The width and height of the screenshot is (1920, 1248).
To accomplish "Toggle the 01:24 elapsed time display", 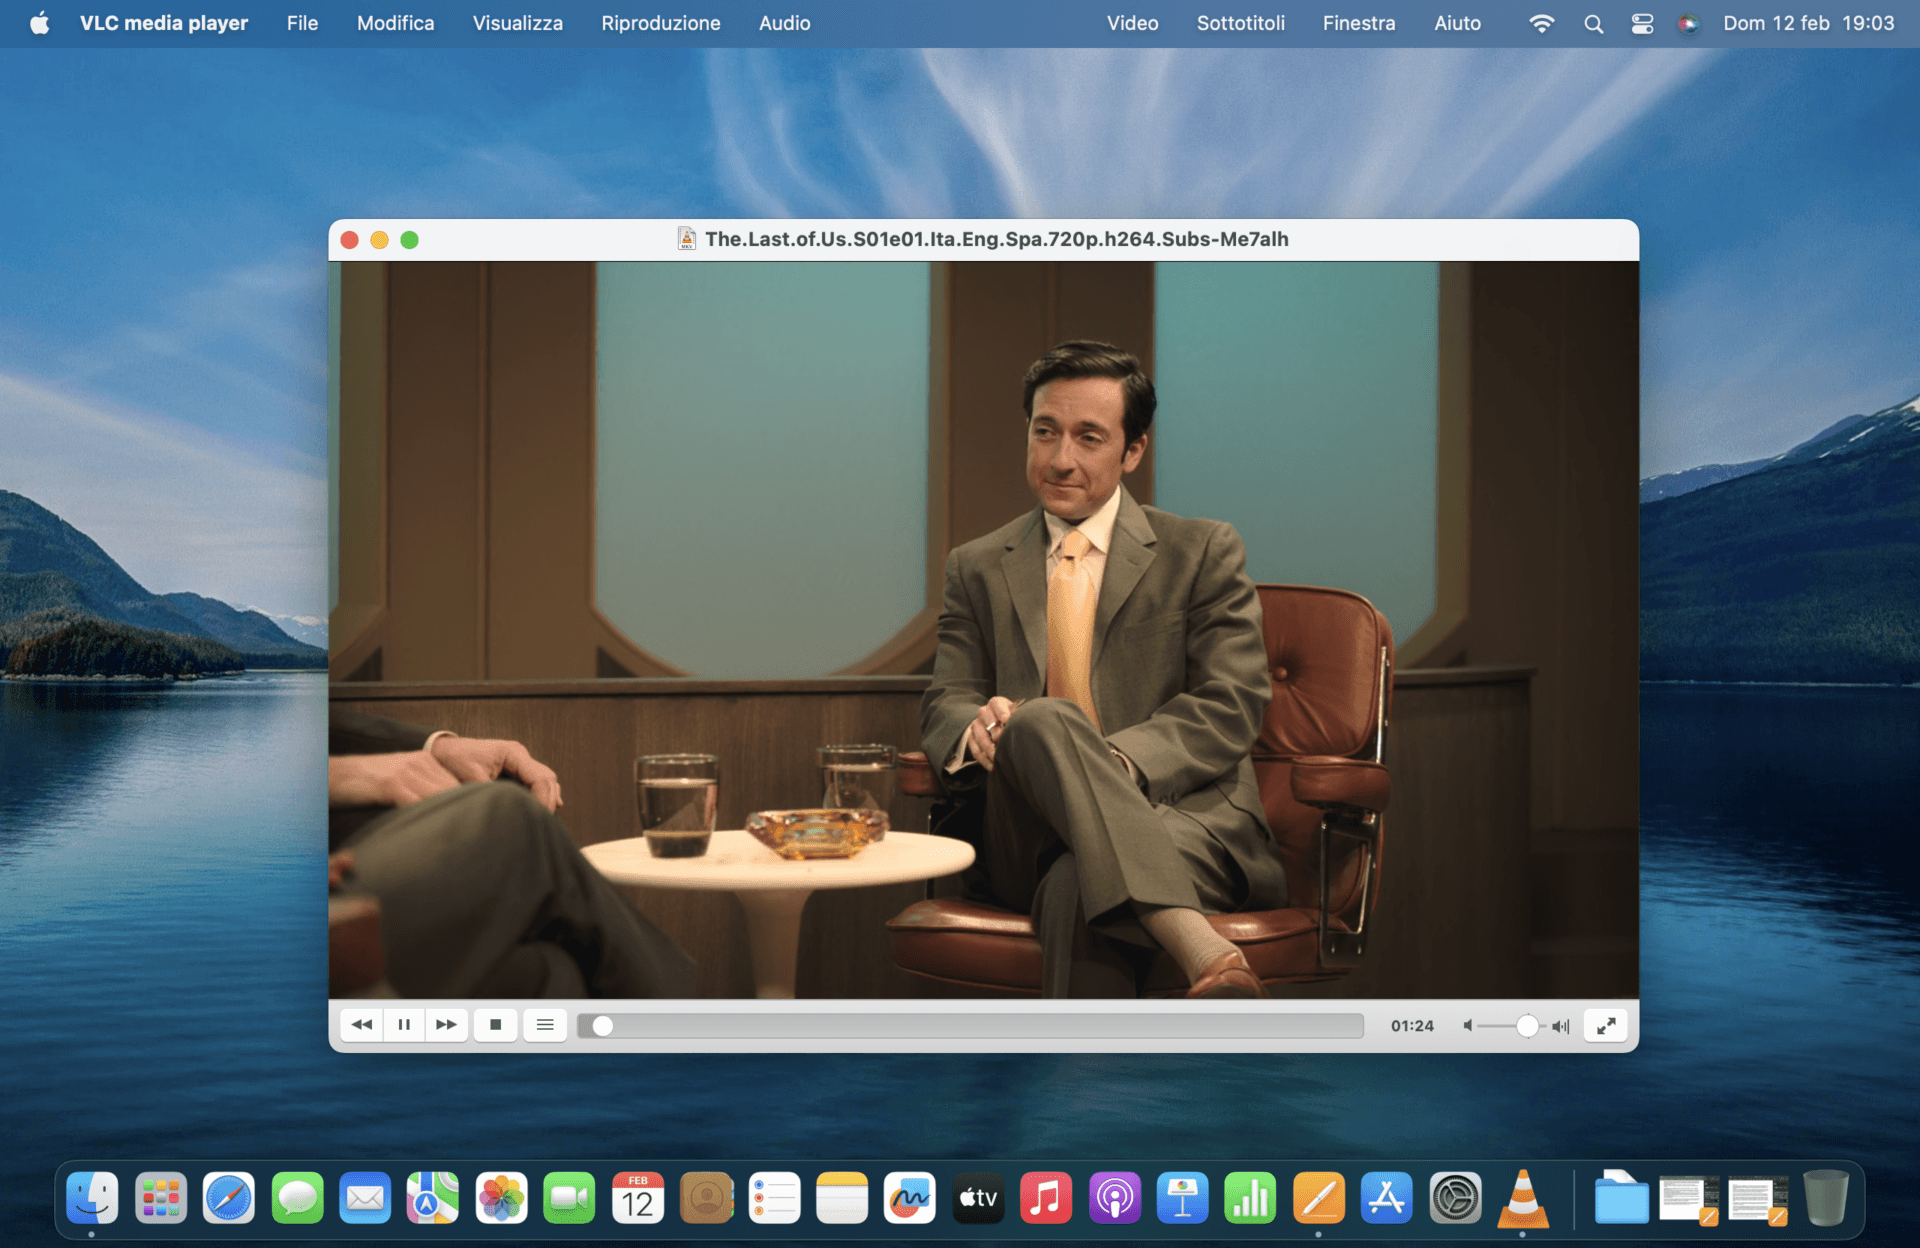I will point(1412,1026).
